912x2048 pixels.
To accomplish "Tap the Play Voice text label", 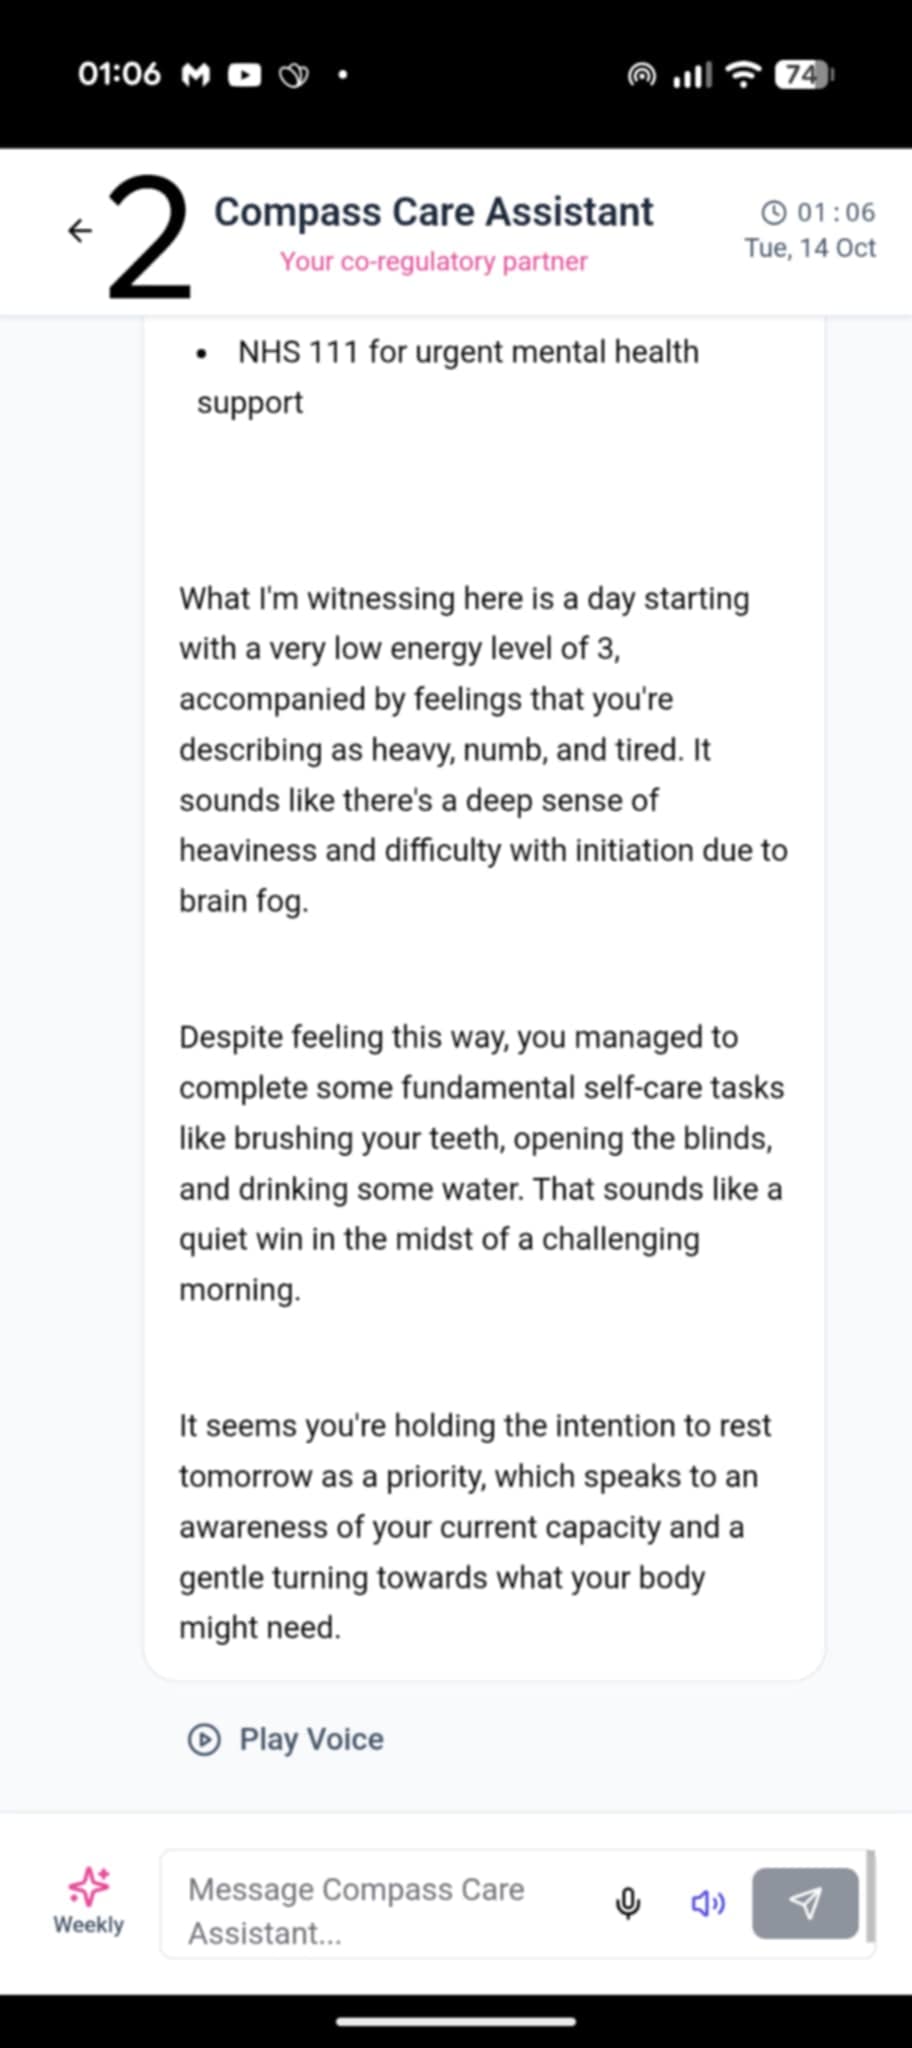I will [311, 1740].
